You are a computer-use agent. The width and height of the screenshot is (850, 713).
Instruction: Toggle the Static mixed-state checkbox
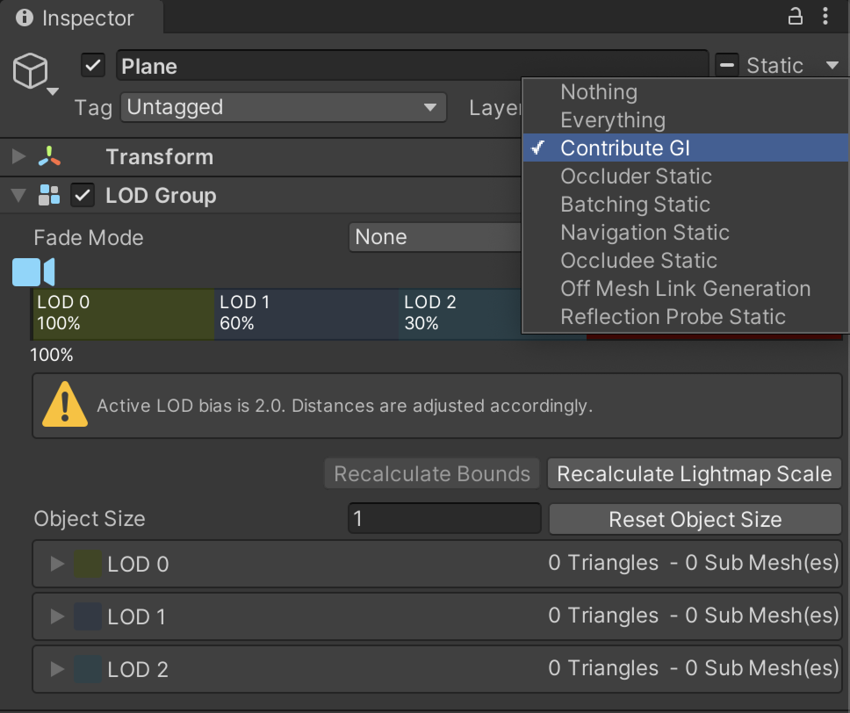[x=727, y=66]
